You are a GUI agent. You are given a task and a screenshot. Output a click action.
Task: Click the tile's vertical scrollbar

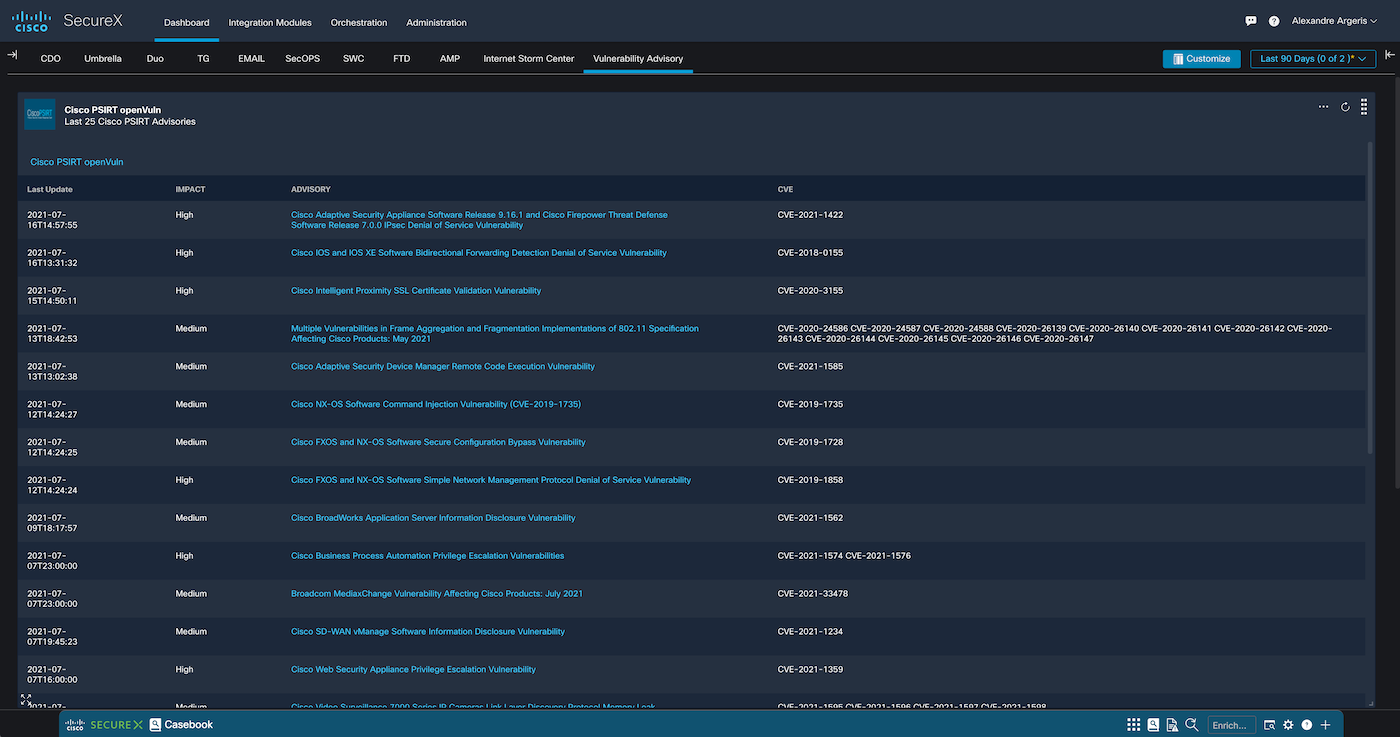(x=1371, y=300)
